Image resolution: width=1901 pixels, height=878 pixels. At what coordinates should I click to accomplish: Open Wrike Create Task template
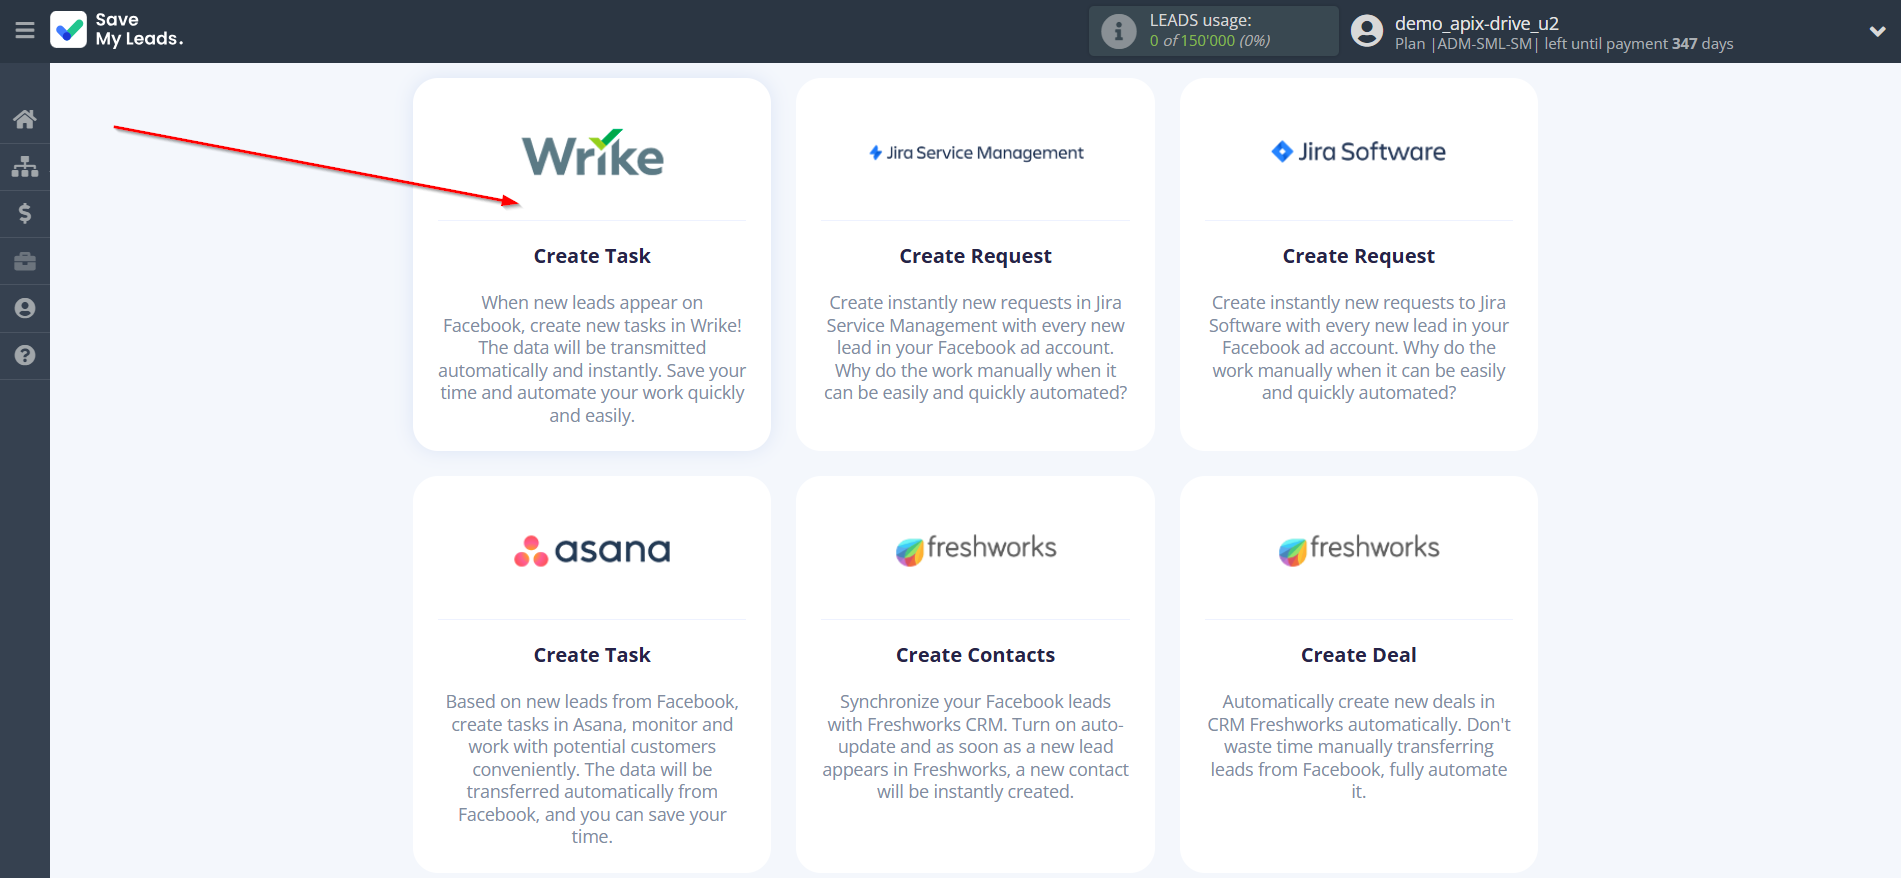(592, 256)
